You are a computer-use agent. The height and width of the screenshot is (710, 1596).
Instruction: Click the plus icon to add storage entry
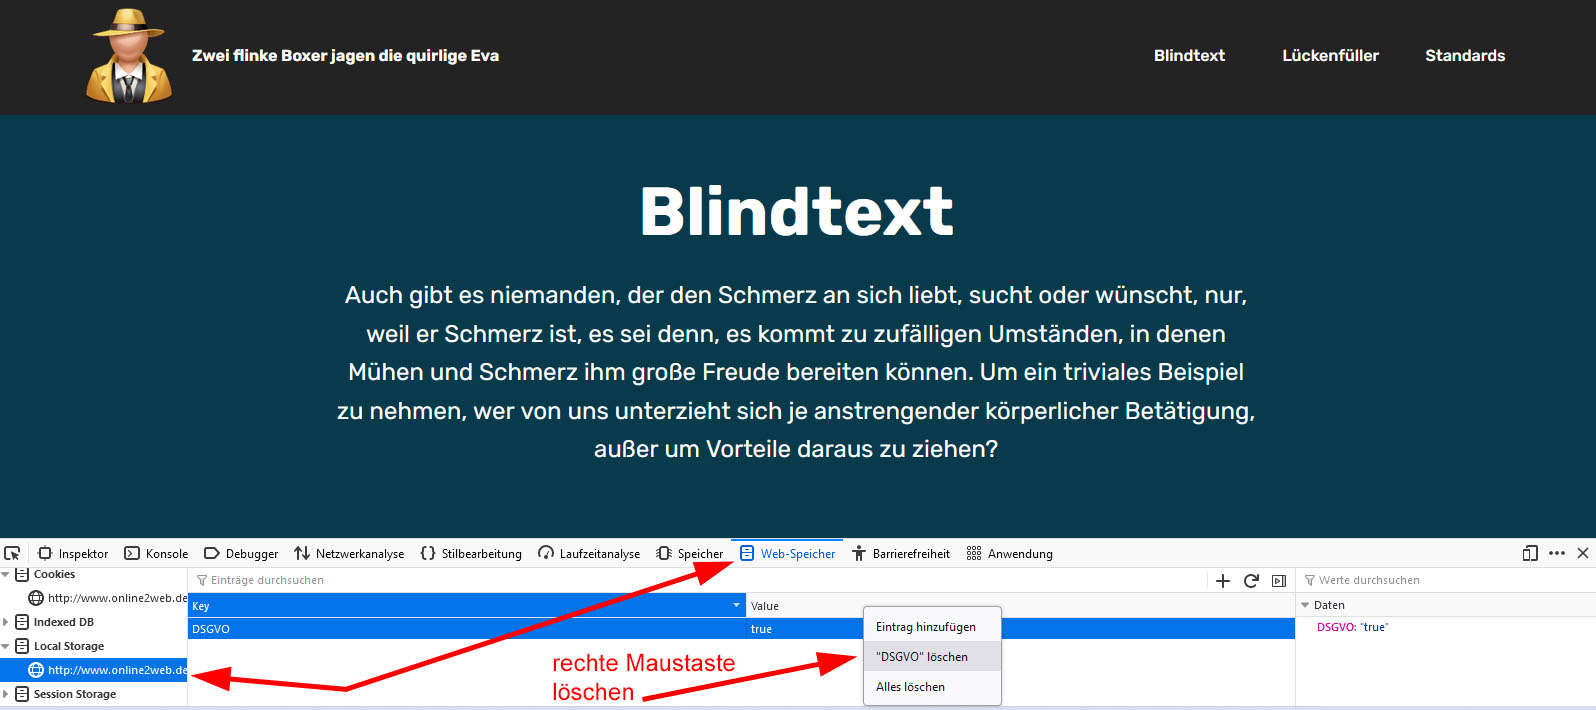1222,581
